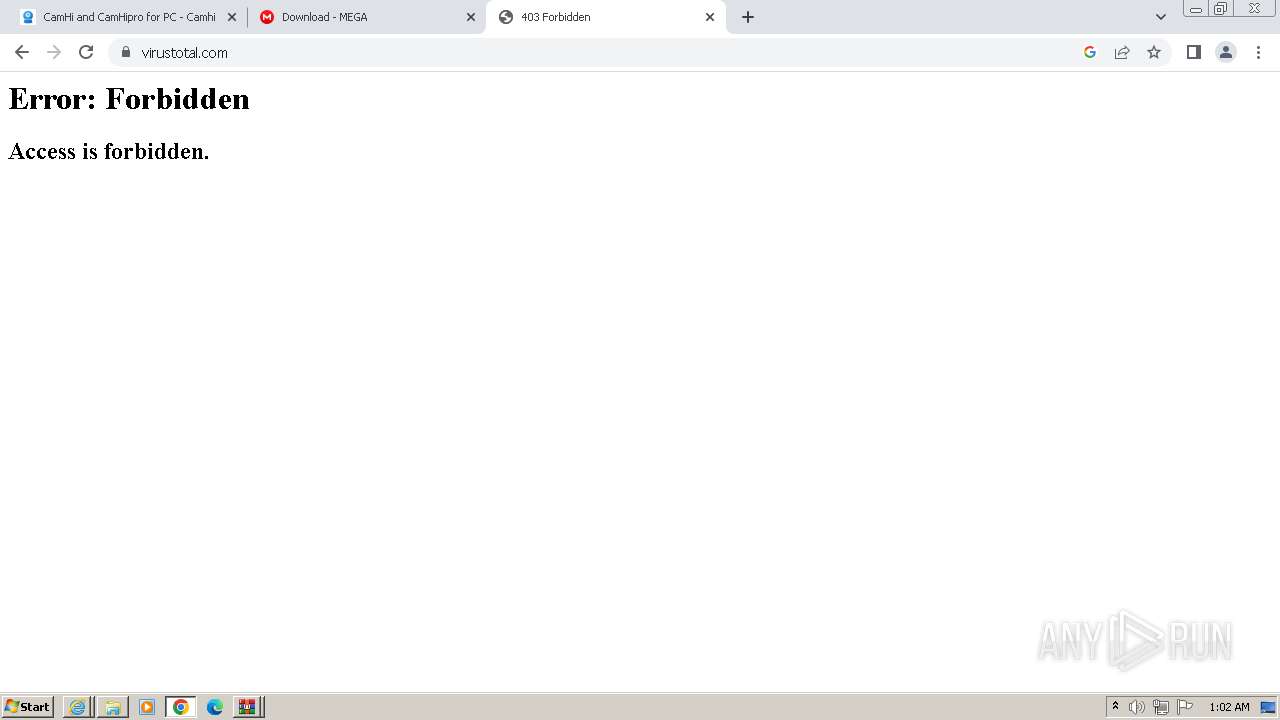Close the Download - MEGA tab
This screenshot has height=720, width=1280.
(x=471, y=17)
